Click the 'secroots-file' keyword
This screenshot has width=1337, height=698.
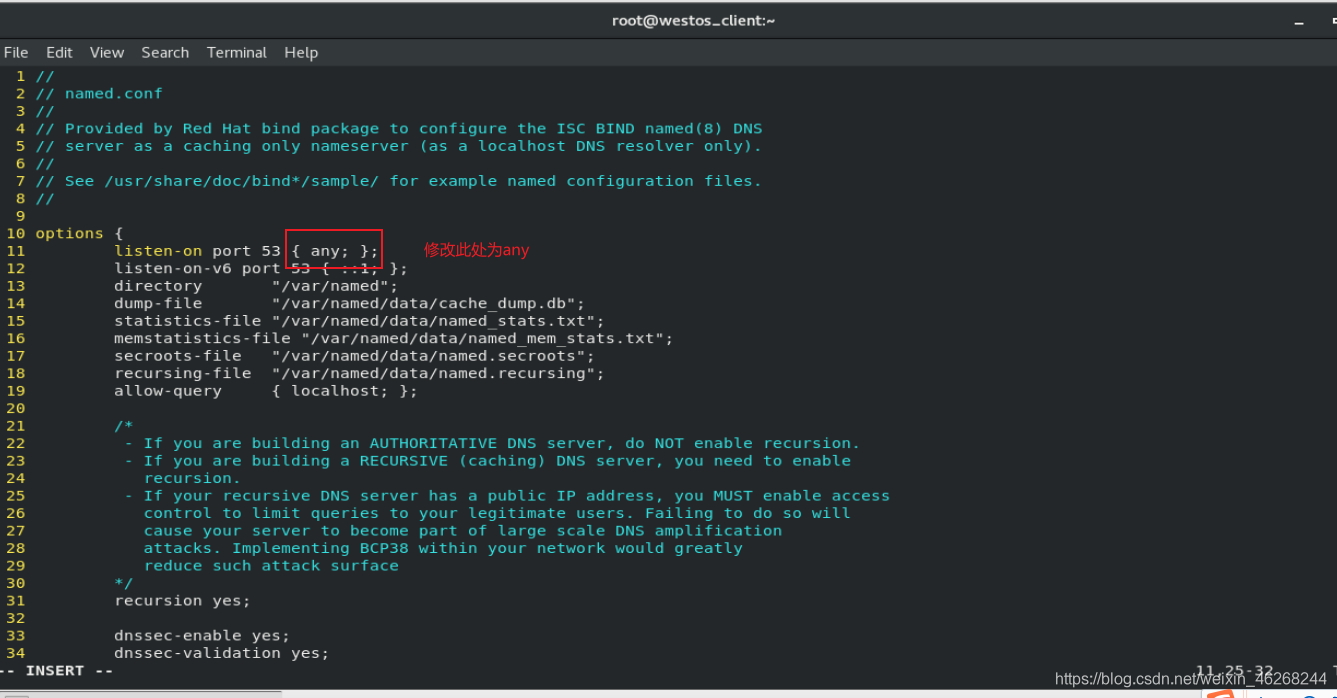178,356
